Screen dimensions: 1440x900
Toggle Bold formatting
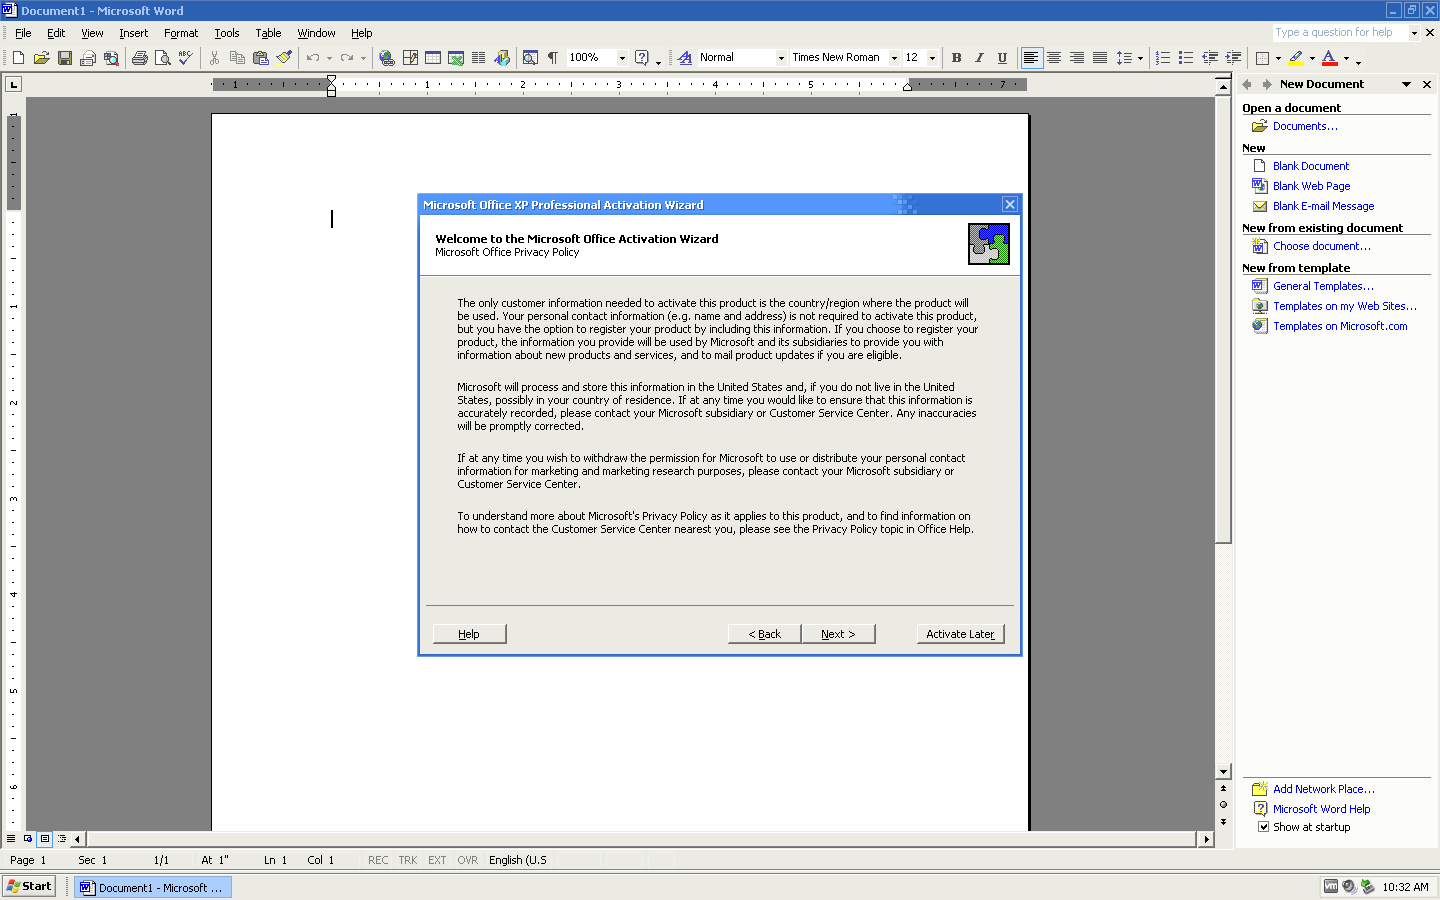point(957,58)
